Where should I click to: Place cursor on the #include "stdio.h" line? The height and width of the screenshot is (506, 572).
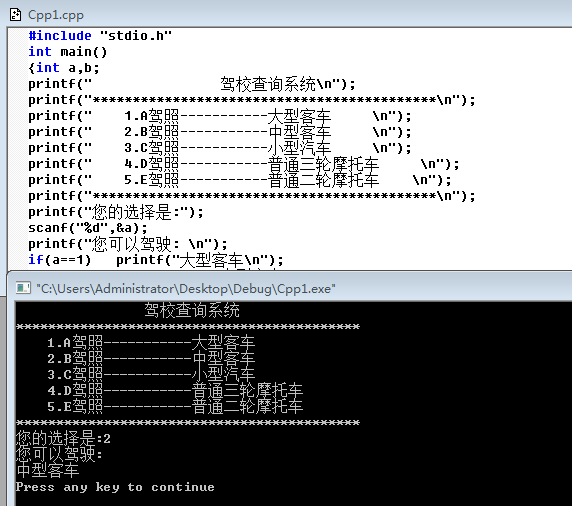[100, 36]
